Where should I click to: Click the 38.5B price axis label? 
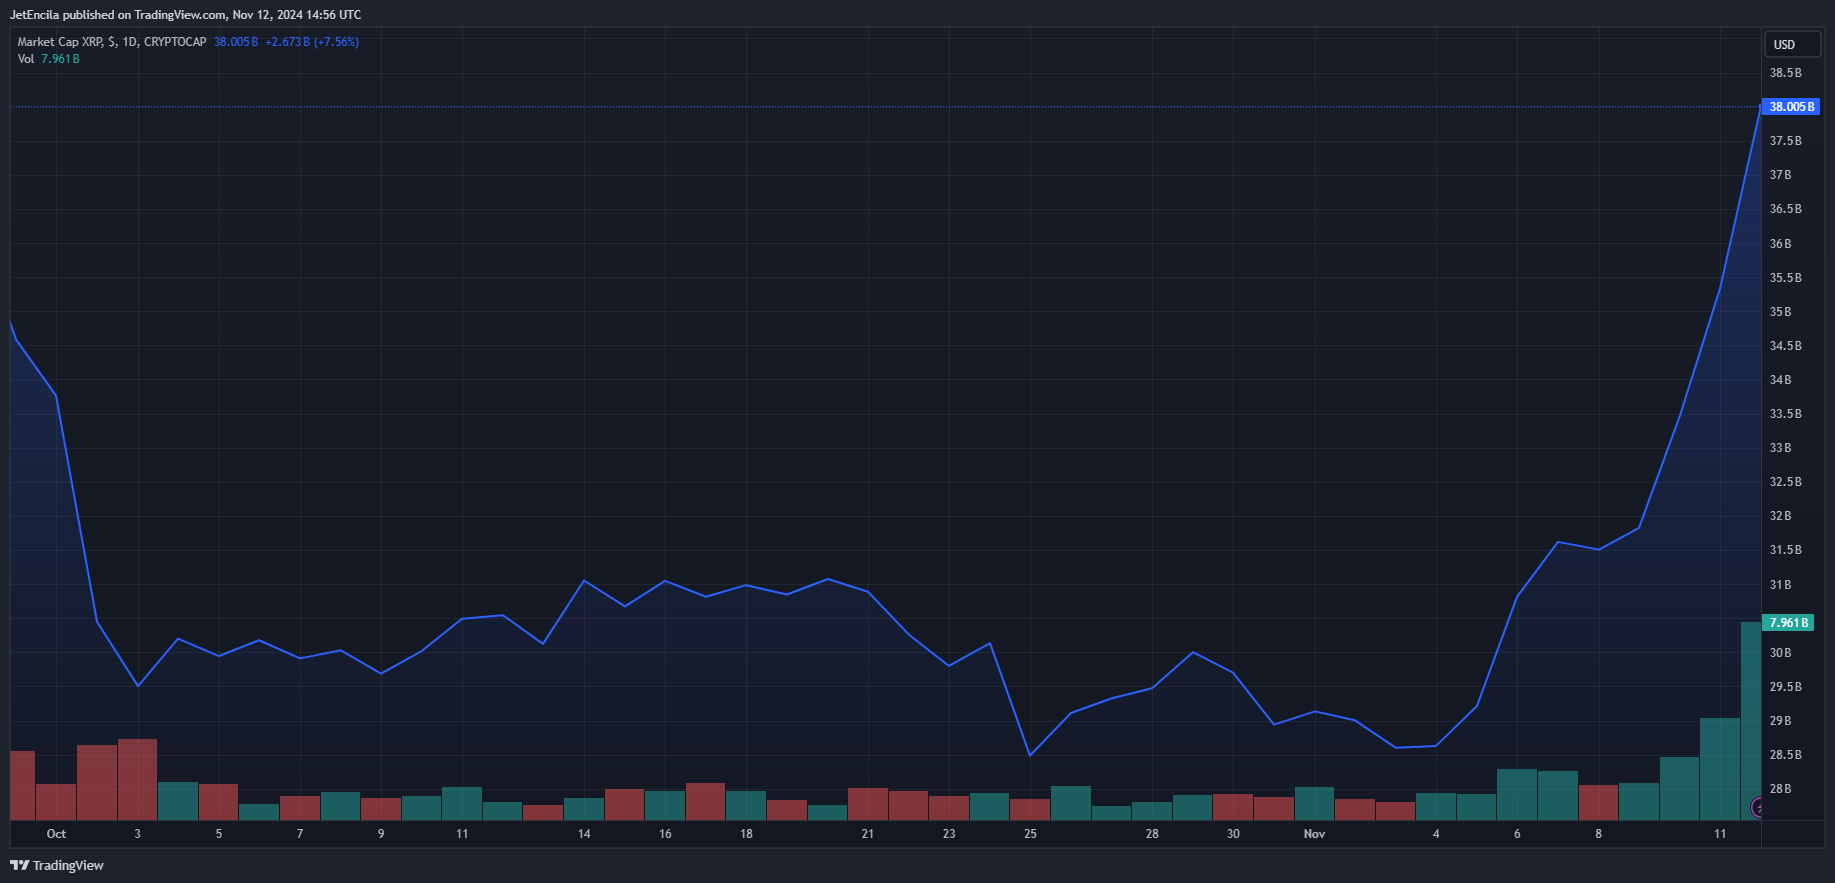(1785, 73)
